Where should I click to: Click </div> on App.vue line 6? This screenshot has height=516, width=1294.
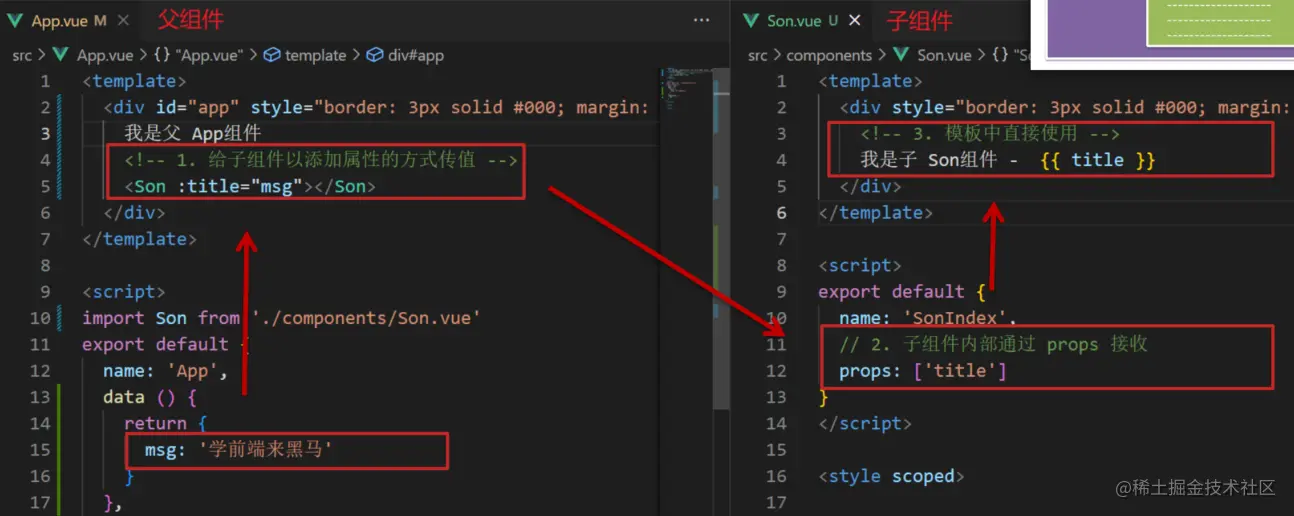point(134,212)
